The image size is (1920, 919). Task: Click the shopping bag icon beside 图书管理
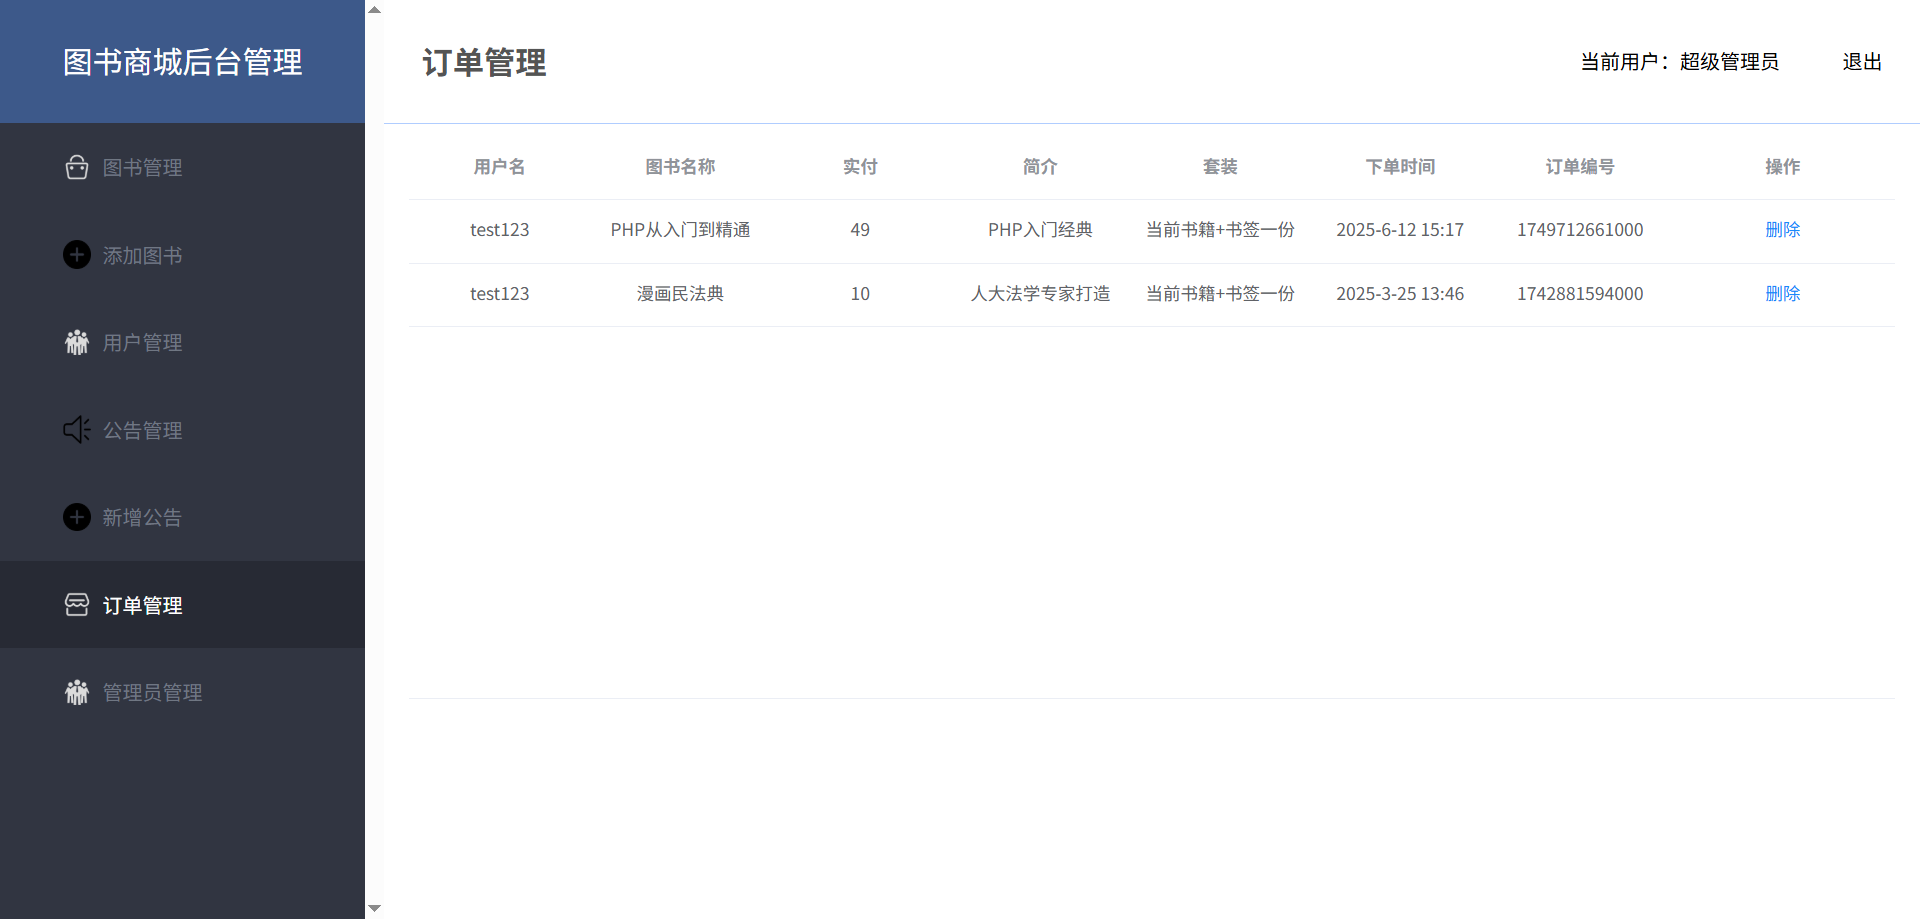[77, 167]
